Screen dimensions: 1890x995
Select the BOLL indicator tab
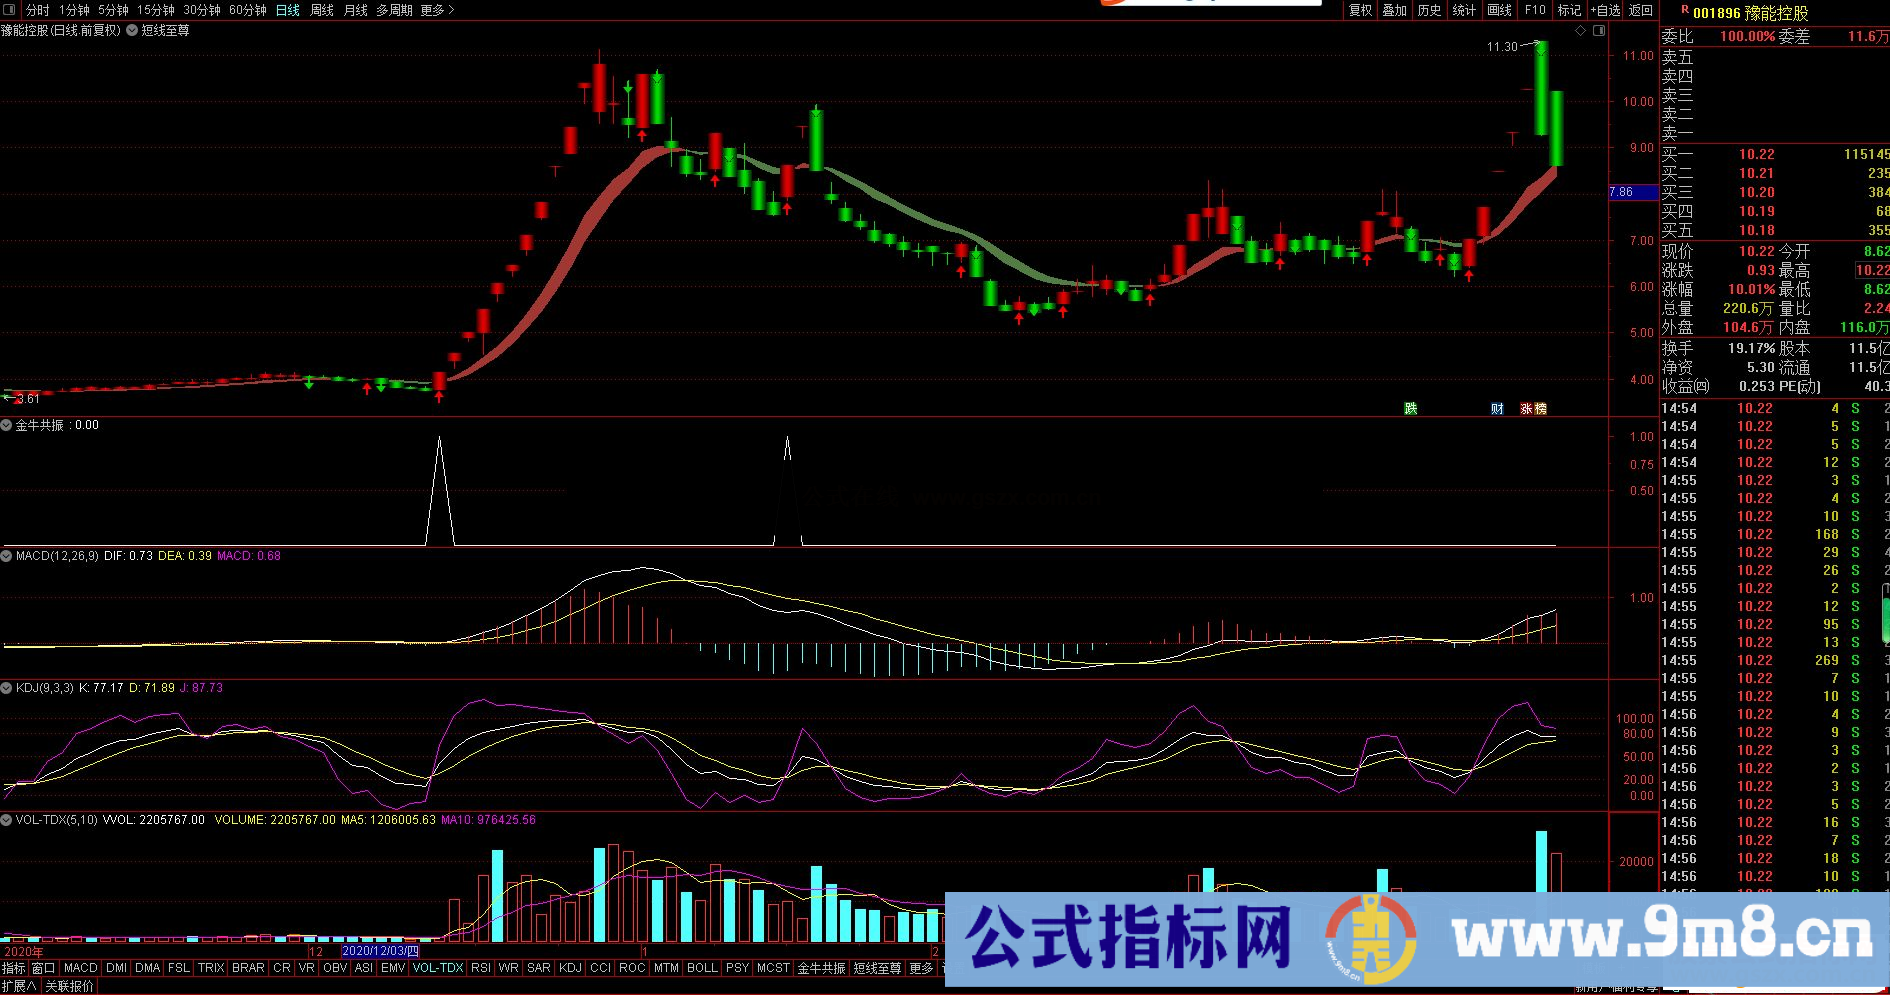[702, 968]
